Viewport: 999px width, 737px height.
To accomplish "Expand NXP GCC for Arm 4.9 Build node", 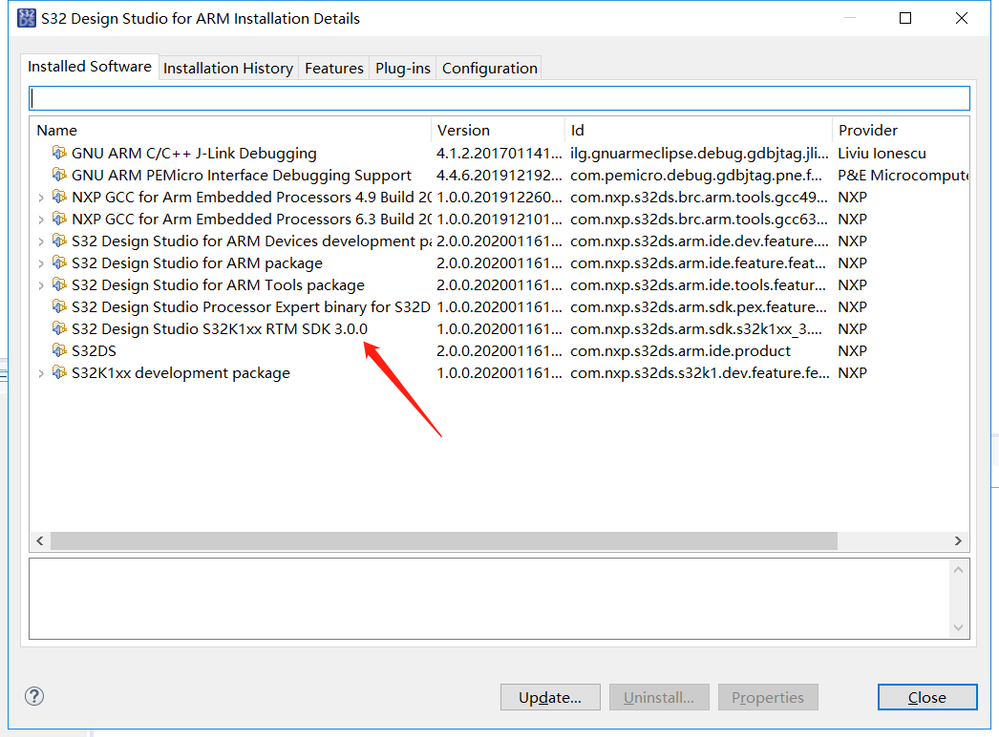I will 41,197.
